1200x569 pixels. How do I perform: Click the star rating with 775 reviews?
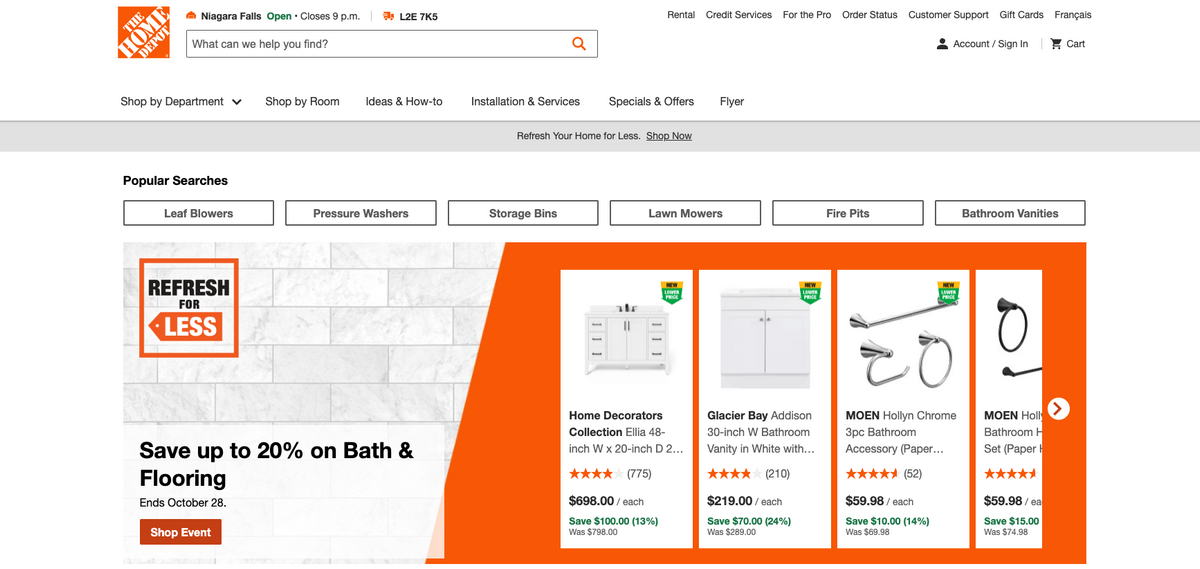596,474
